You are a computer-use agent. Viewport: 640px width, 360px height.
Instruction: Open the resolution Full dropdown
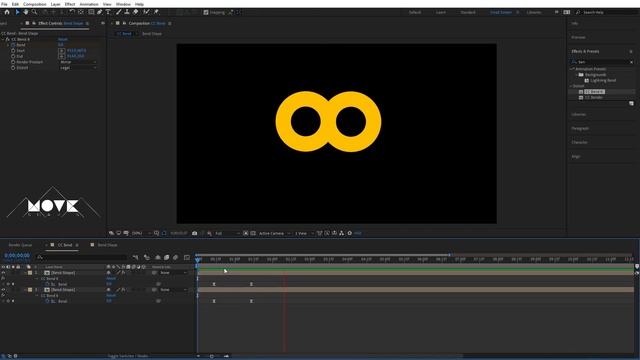[x=227, y=233]
